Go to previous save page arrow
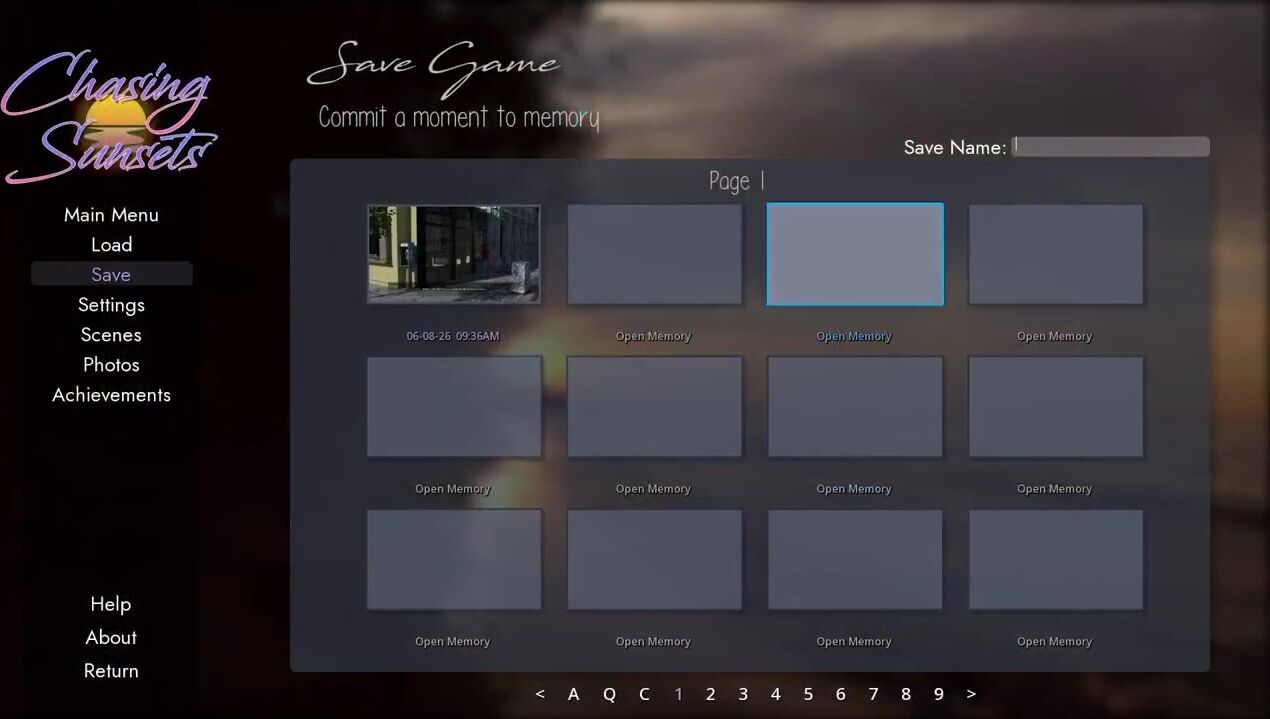This screenshot has width=1270, height=719. pos(540,694)
